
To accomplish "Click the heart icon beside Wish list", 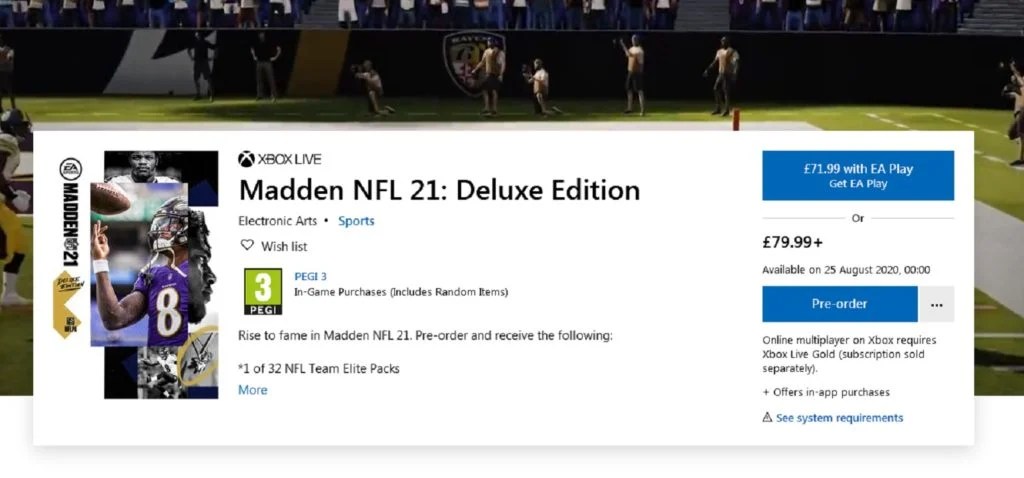I will coord(247,246).
